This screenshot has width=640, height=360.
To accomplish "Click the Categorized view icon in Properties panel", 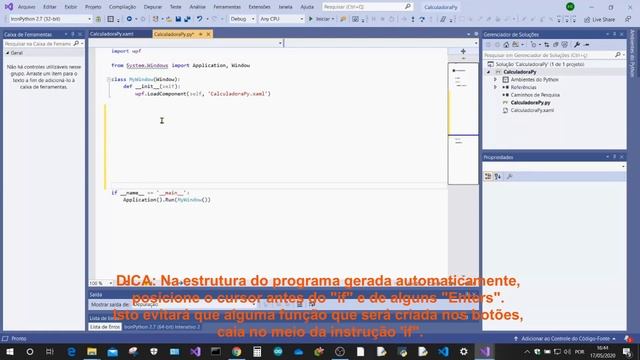I will 488,176.
